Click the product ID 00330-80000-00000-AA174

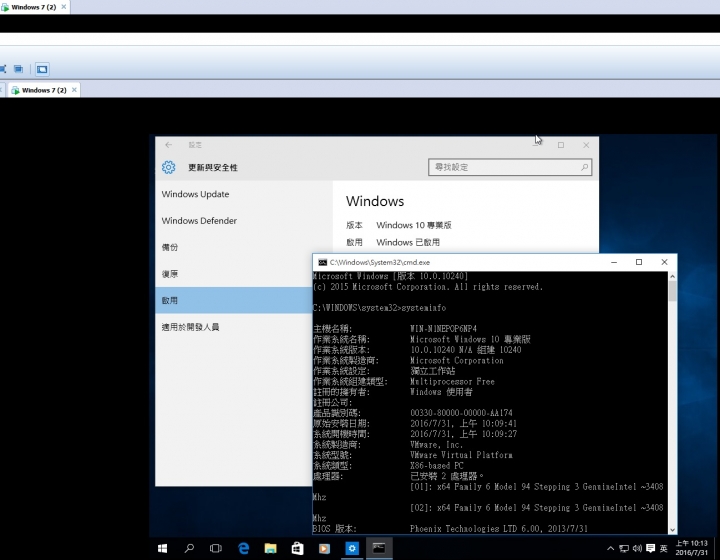(x=461, y=413)
